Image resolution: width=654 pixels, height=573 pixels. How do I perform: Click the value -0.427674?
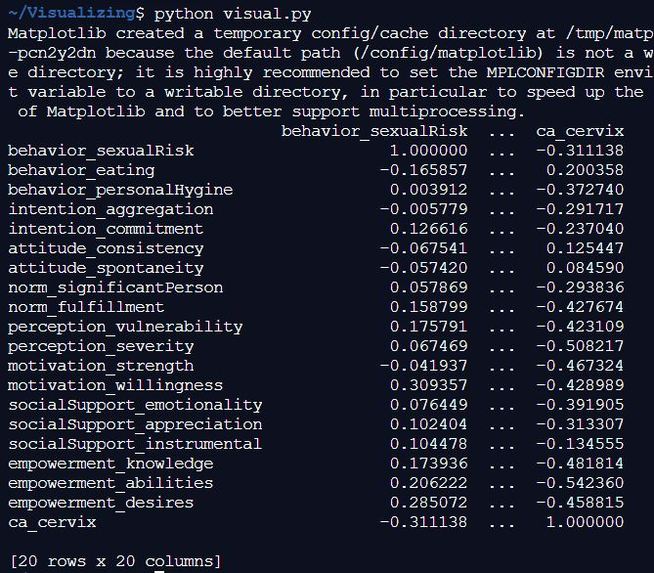click(580, 307)
